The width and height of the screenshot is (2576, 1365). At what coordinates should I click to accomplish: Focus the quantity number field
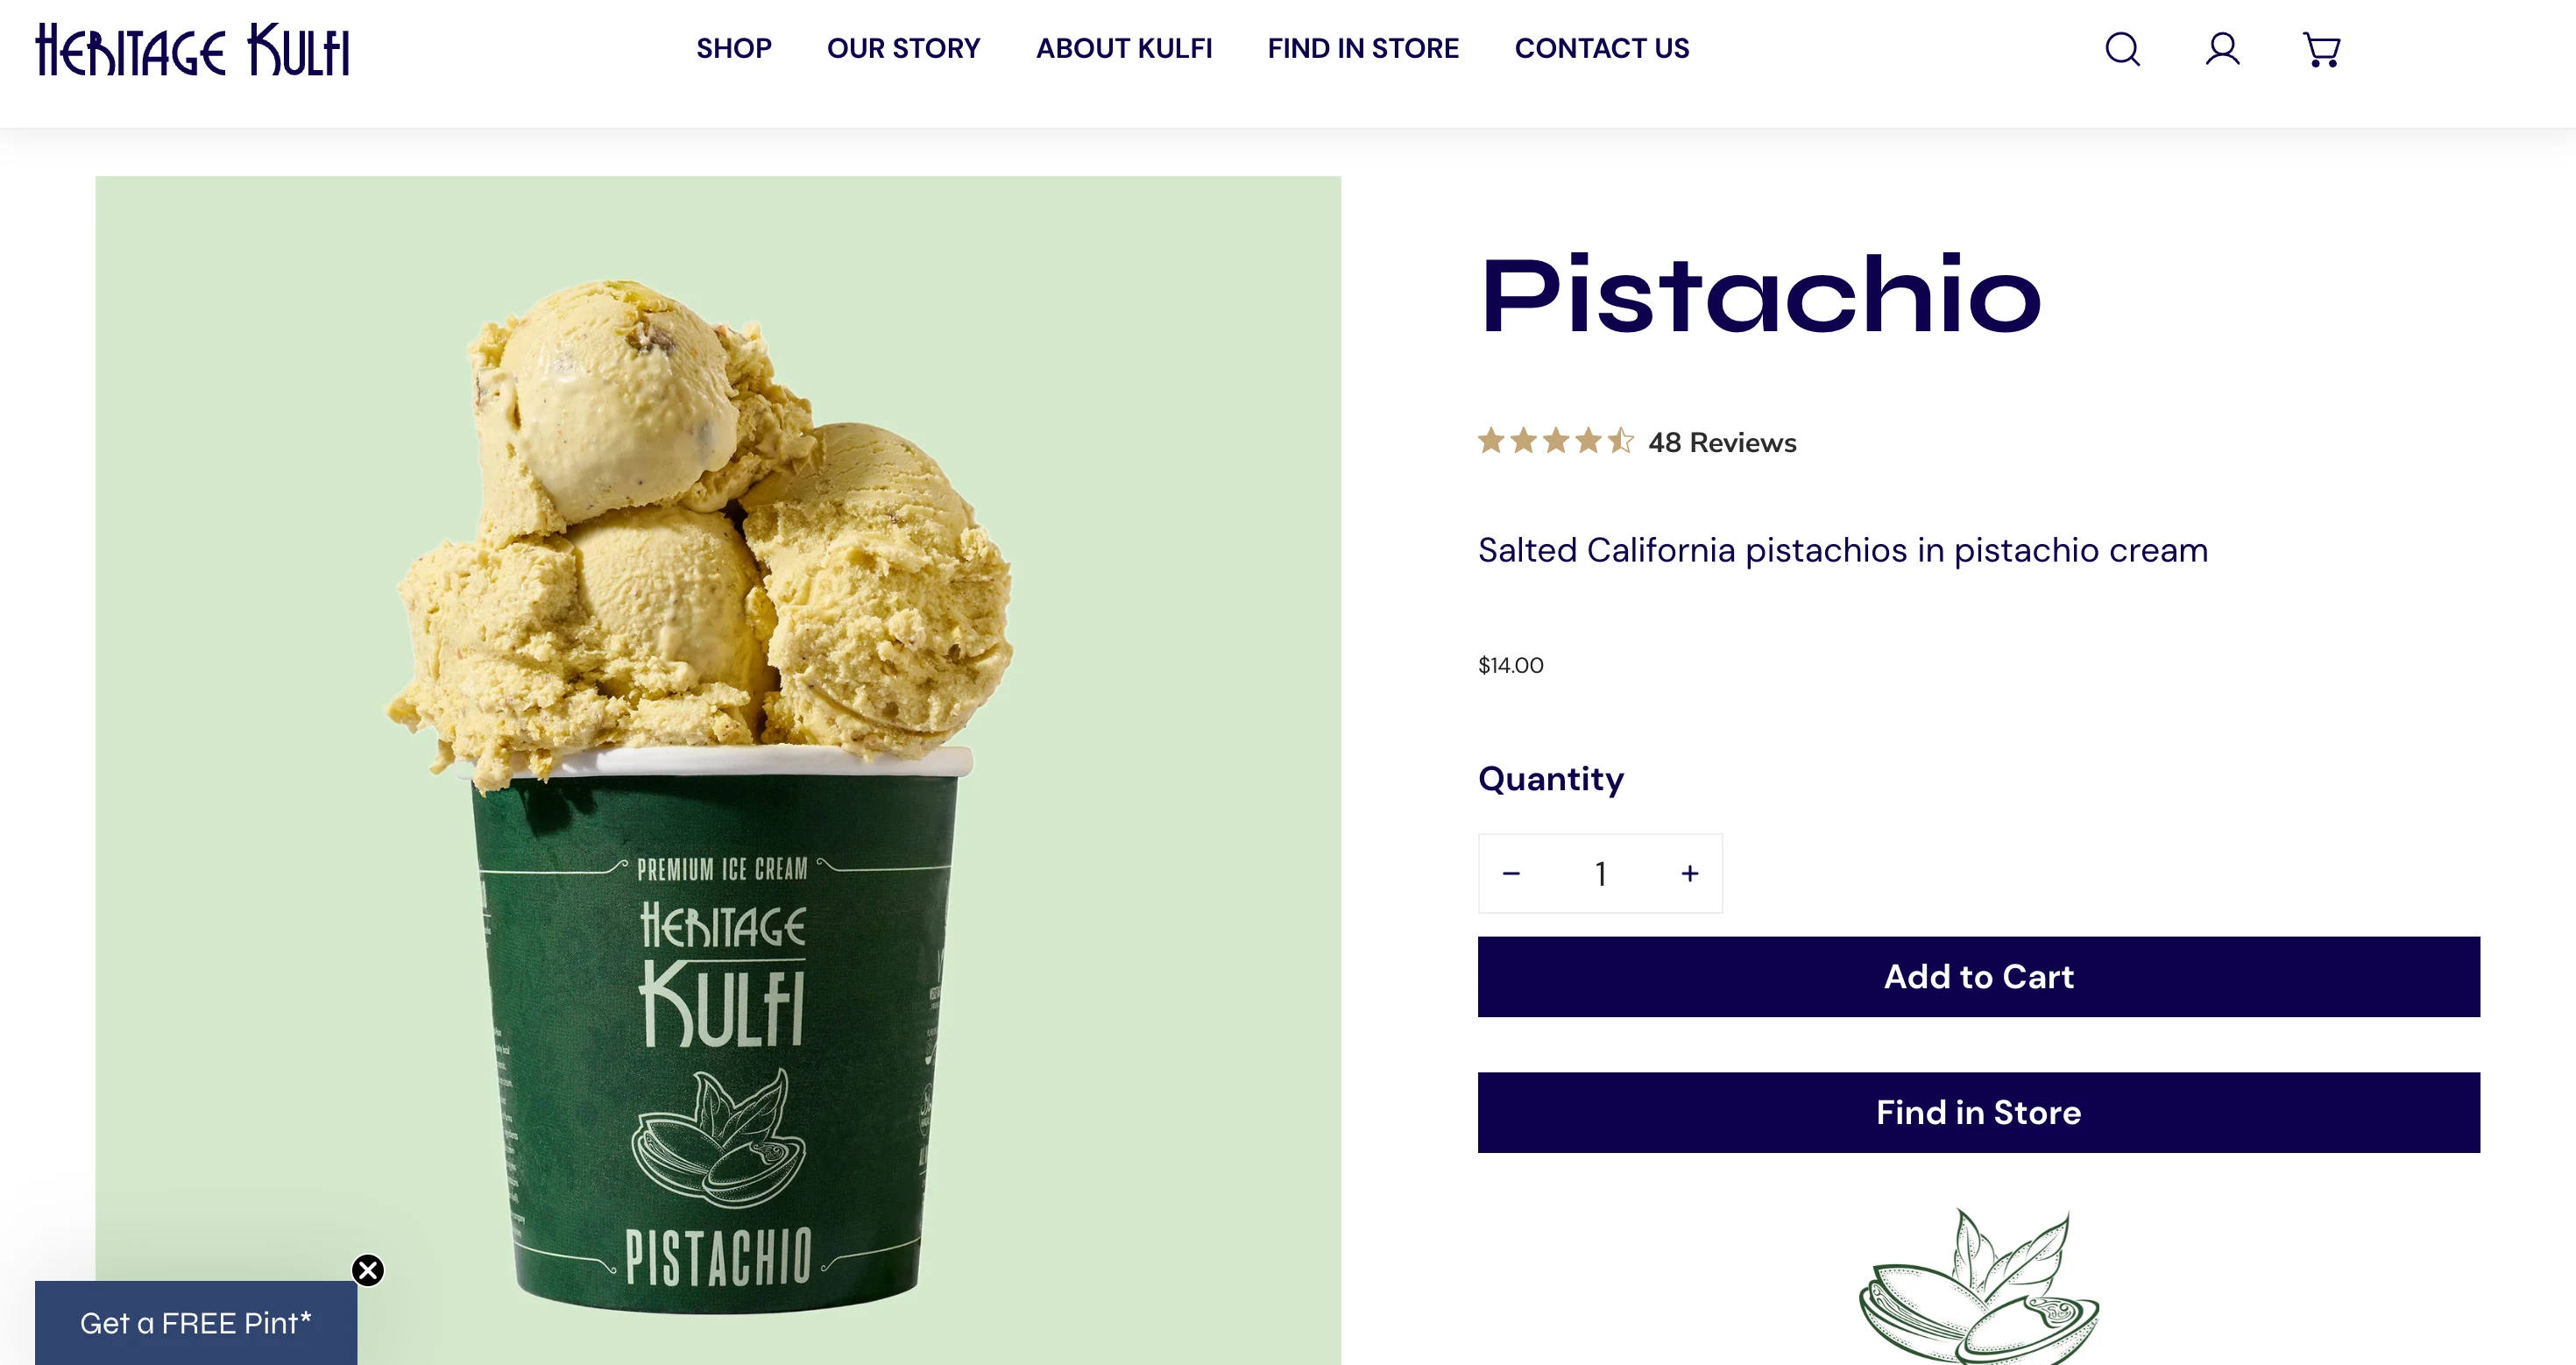1600,873
